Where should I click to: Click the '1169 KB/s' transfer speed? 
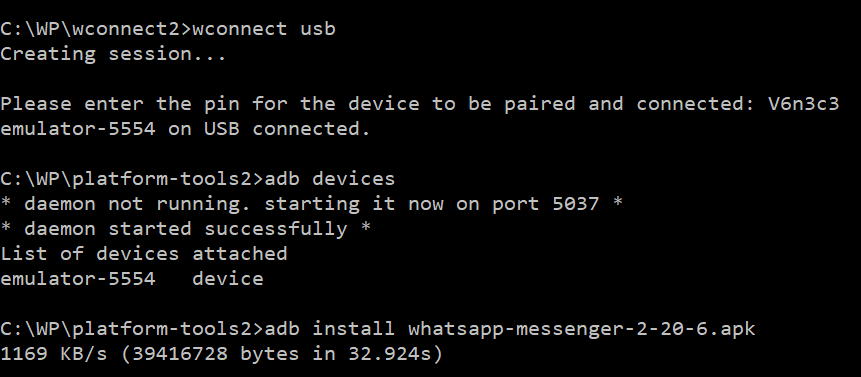tap(54, 354)
